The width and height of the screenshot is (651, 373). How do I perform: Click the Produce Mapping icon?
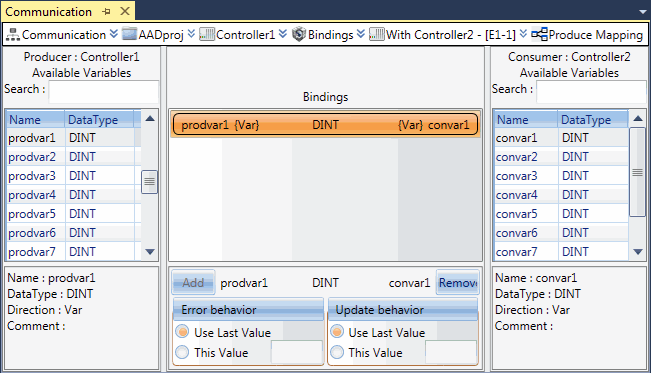[539, 34]
